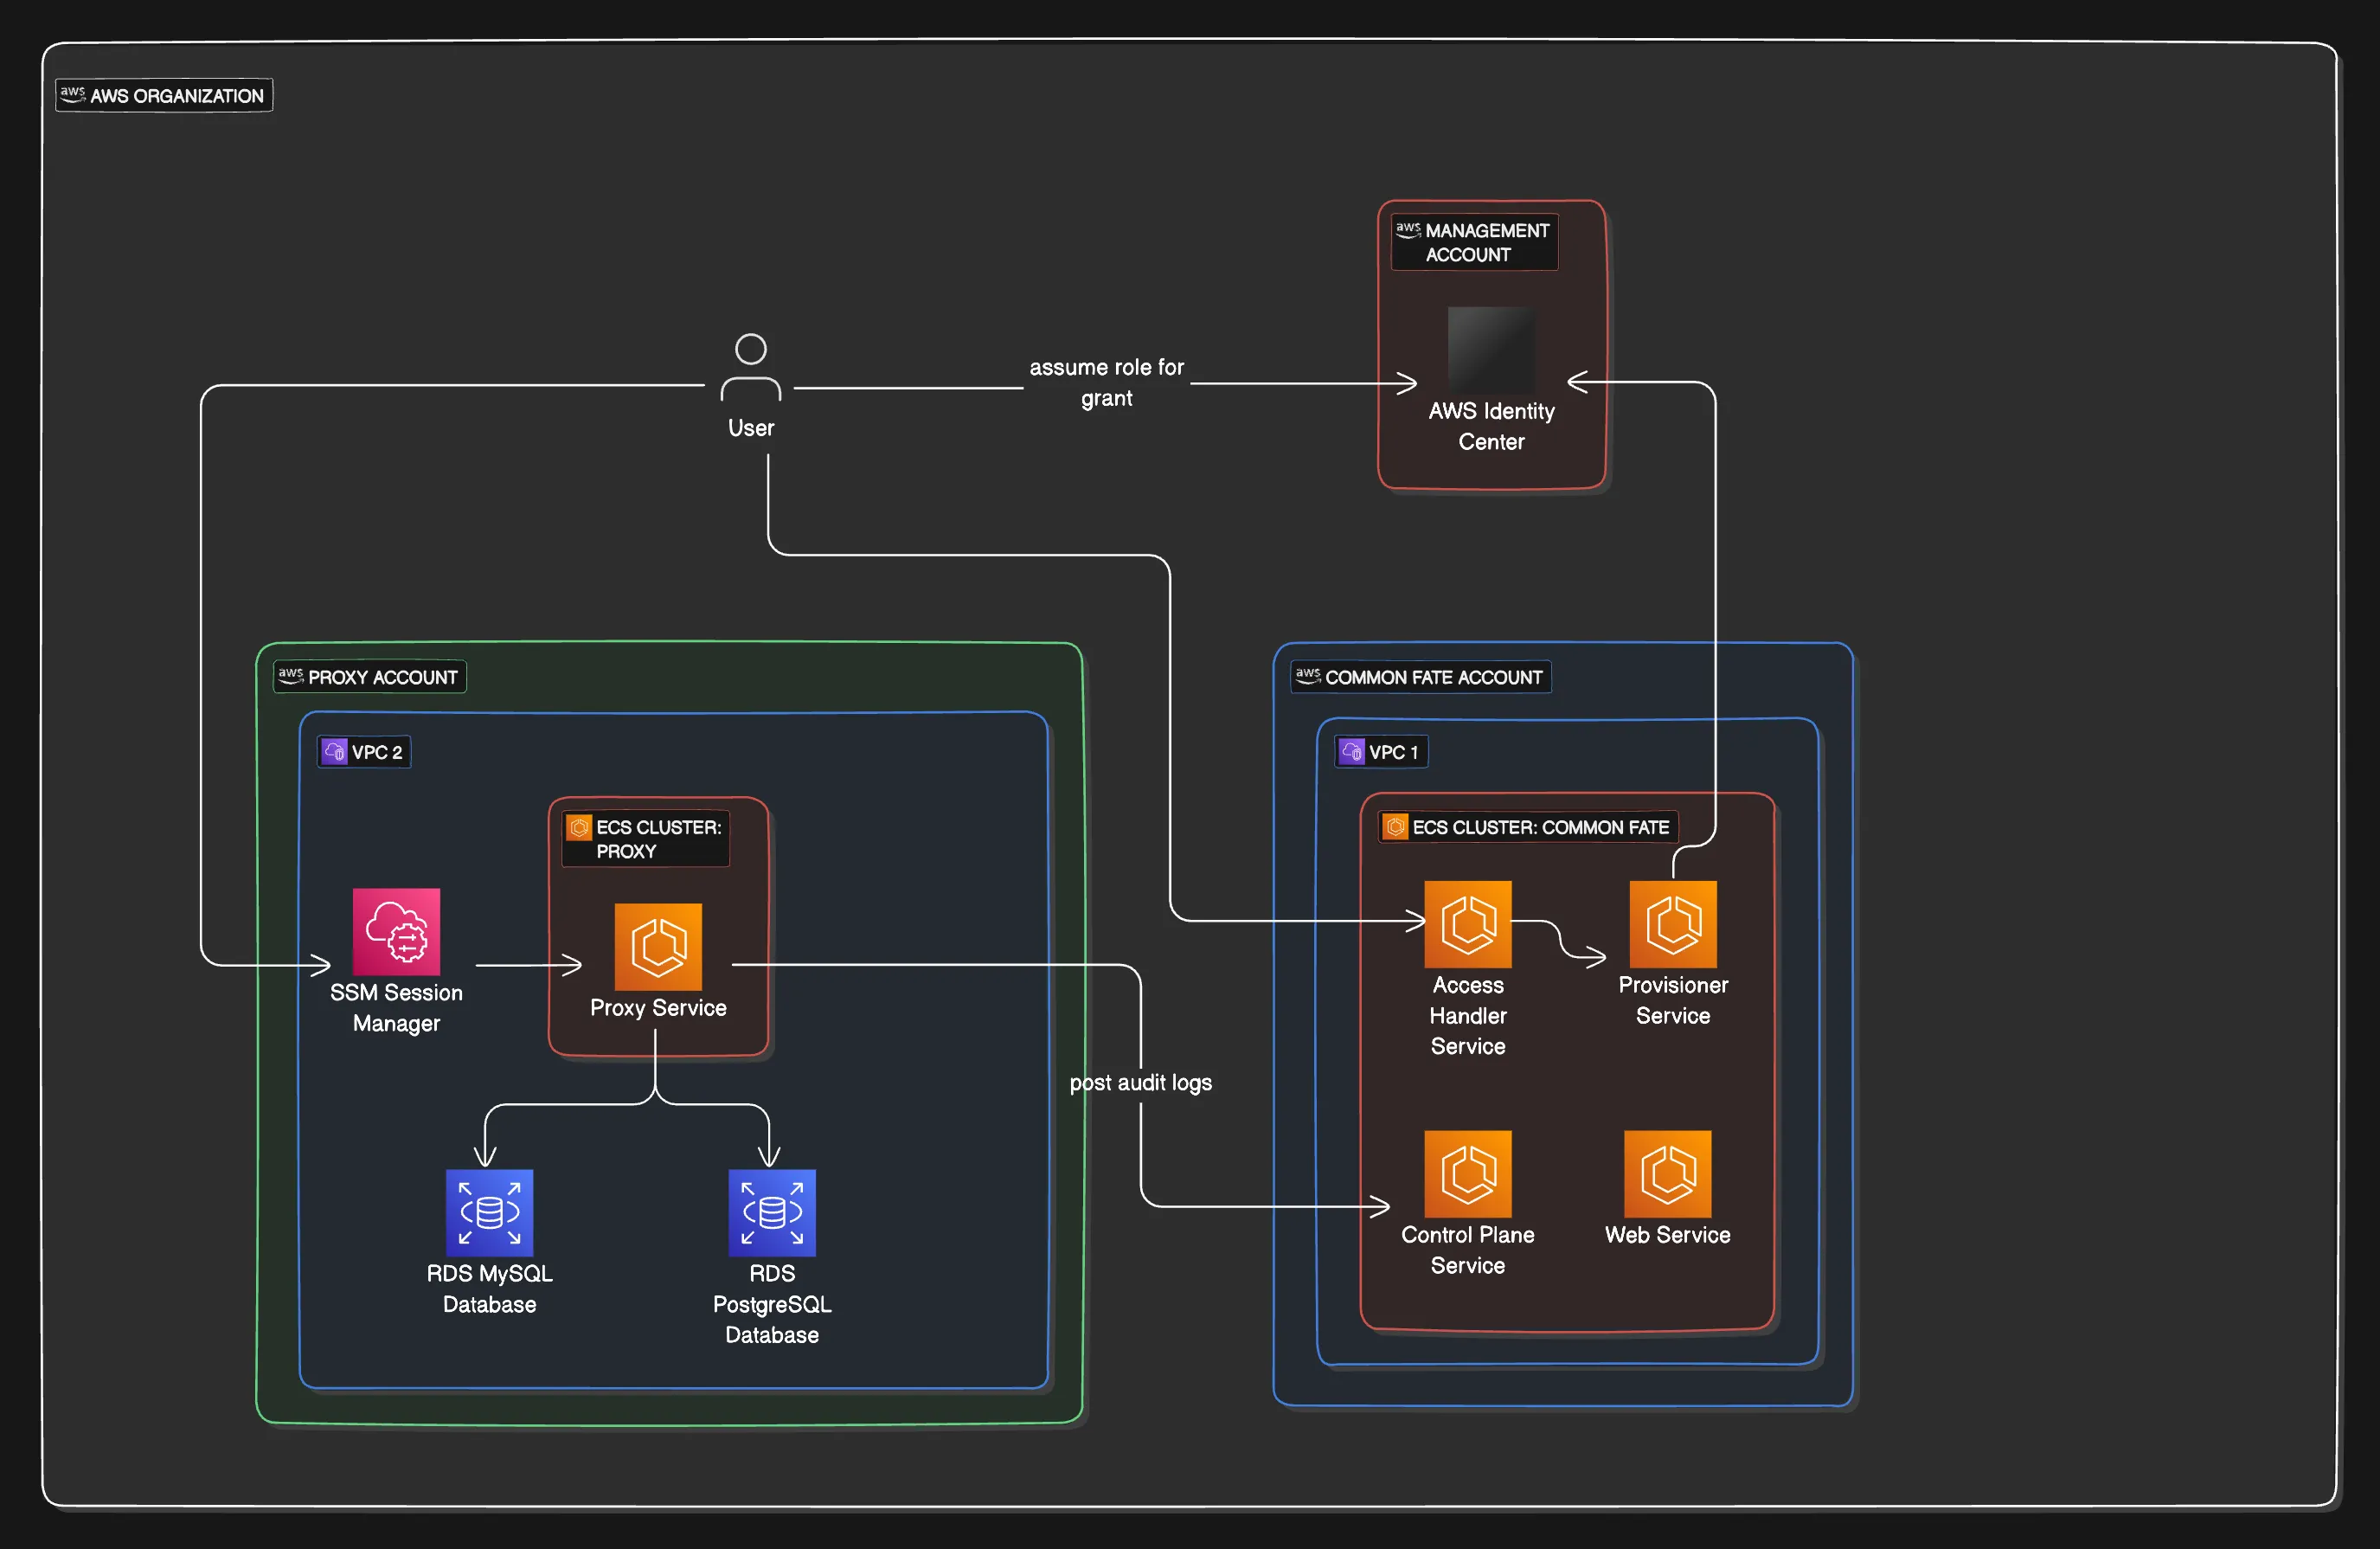This screenshot has width=2380, height=1549.
Task: Click the ECS Cluster Proxy label icon
Action: tap(579, 827)
